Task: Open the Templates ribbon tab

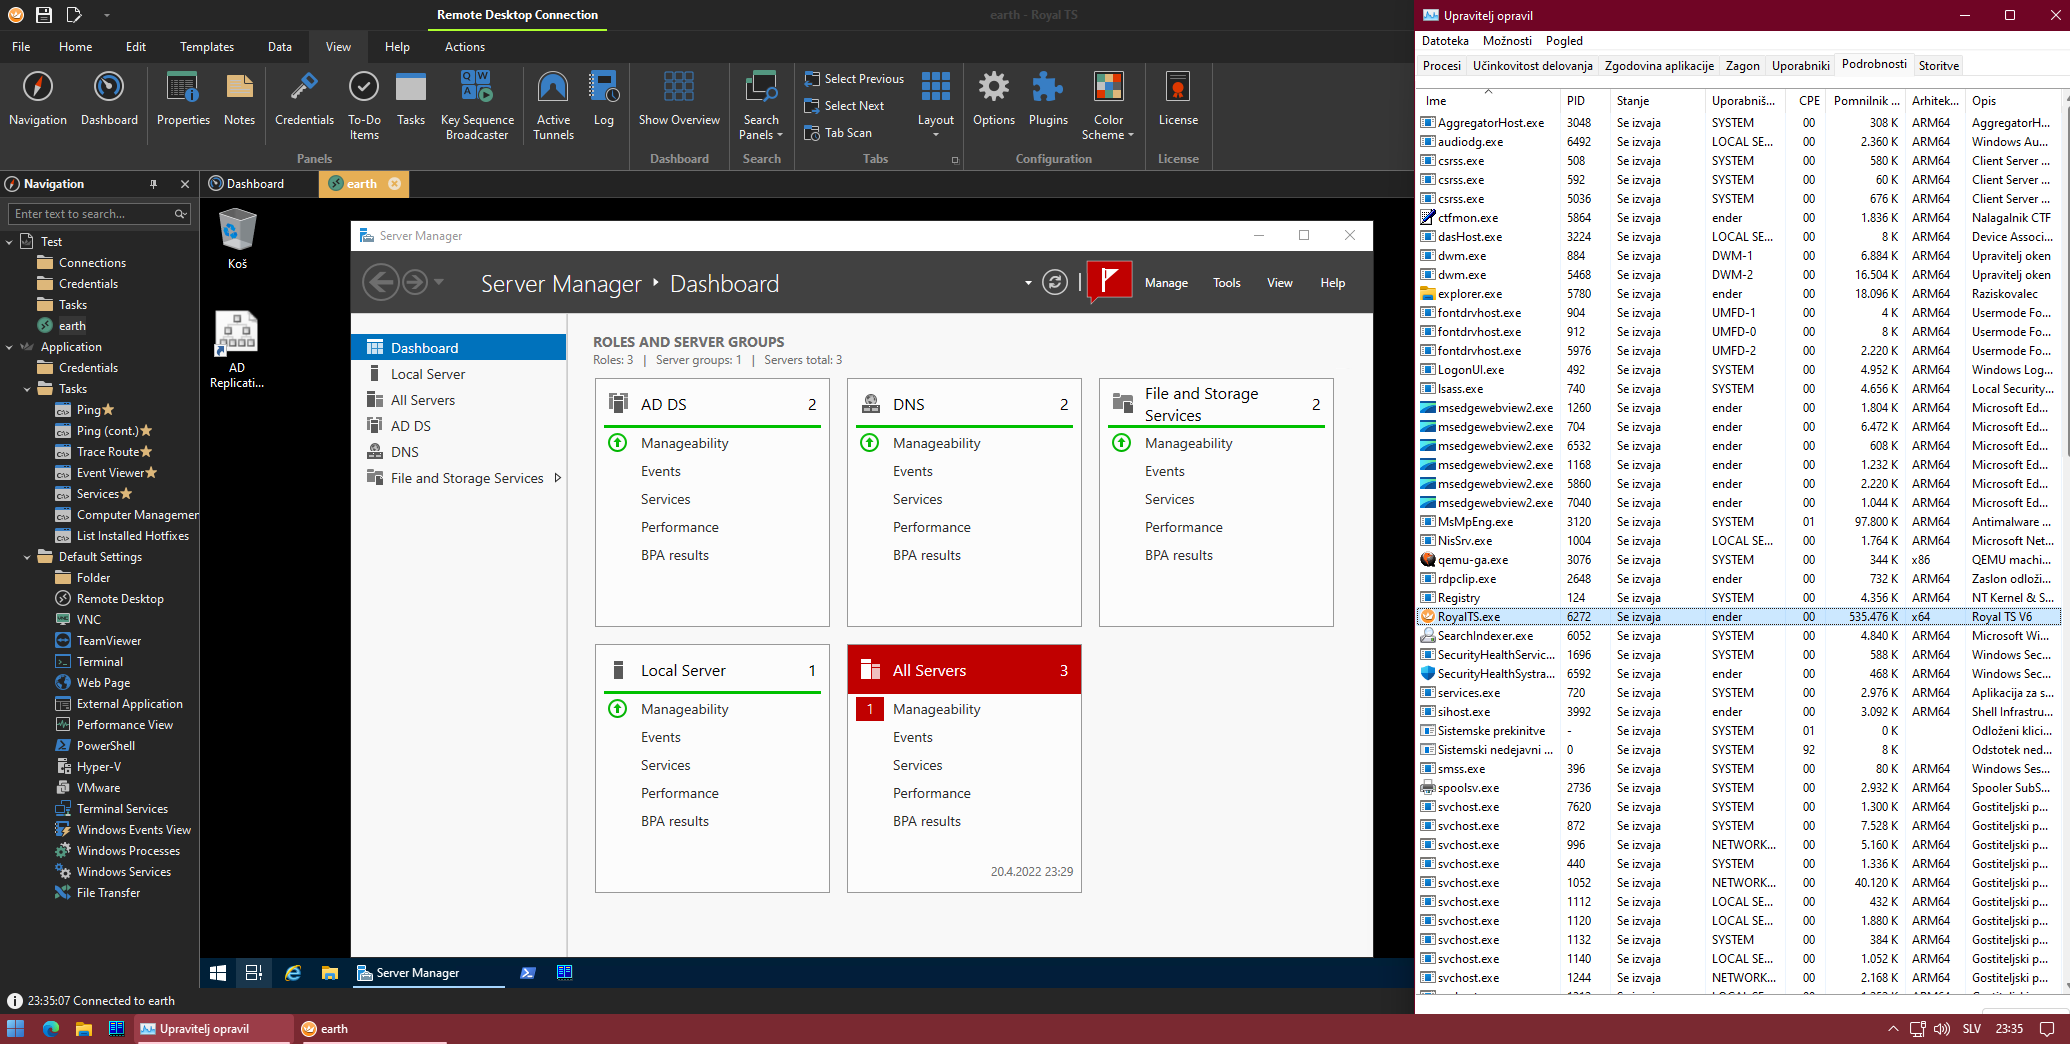Action: click(x=207, y=47)
